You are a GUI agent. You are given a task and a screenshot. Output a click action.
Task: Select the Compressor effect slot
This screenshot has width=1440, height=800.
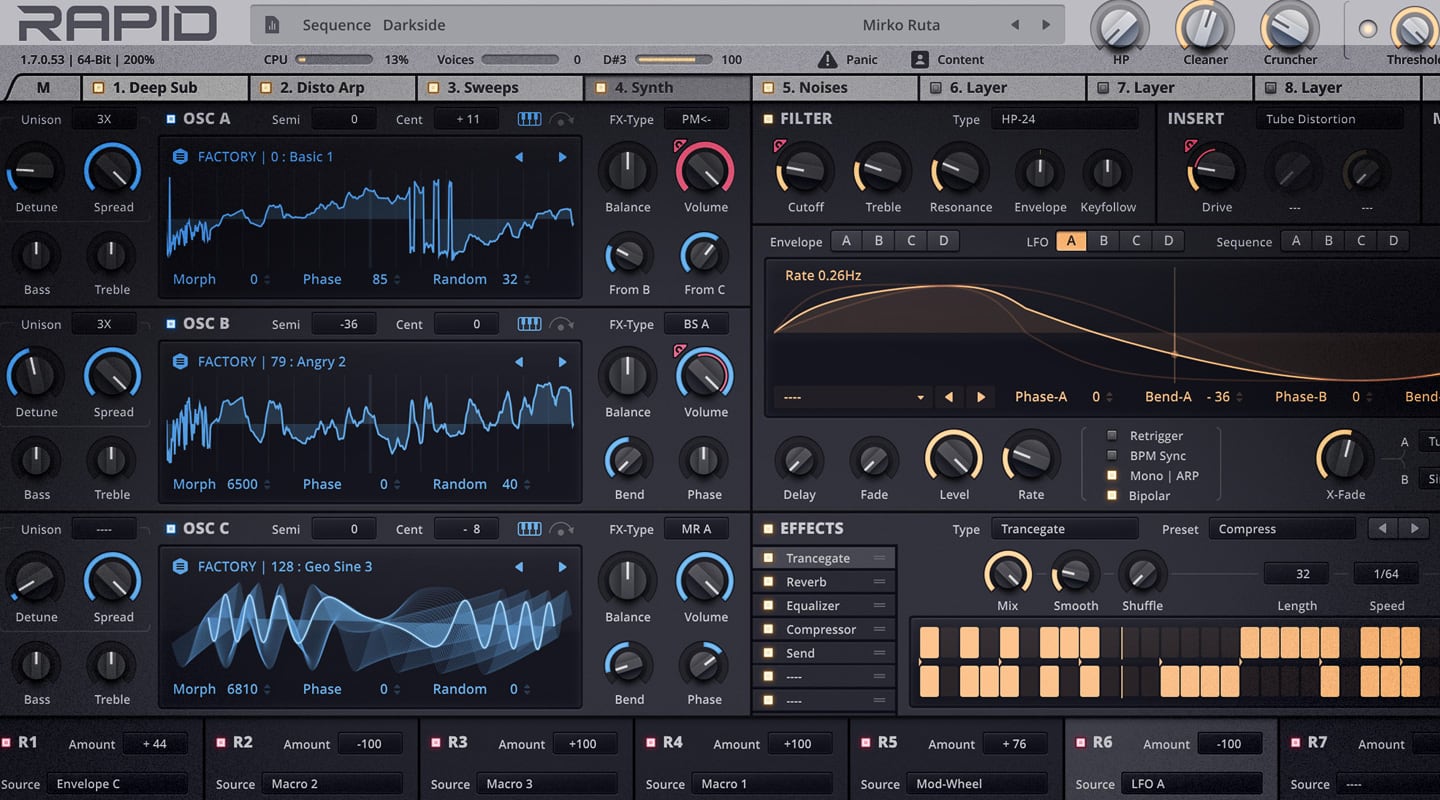pos(824,629)
